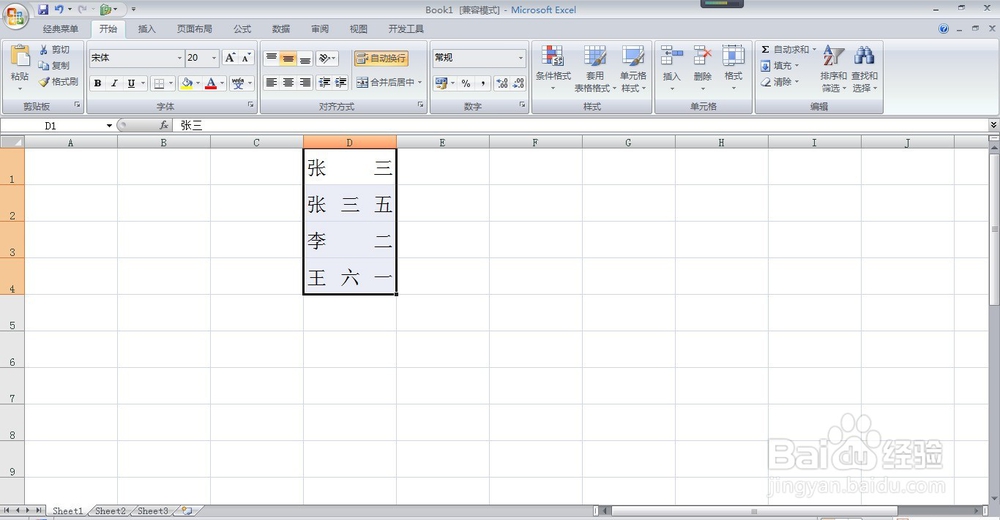Select row 5 header
The image size is (1000, 520).
click(12, 313)
